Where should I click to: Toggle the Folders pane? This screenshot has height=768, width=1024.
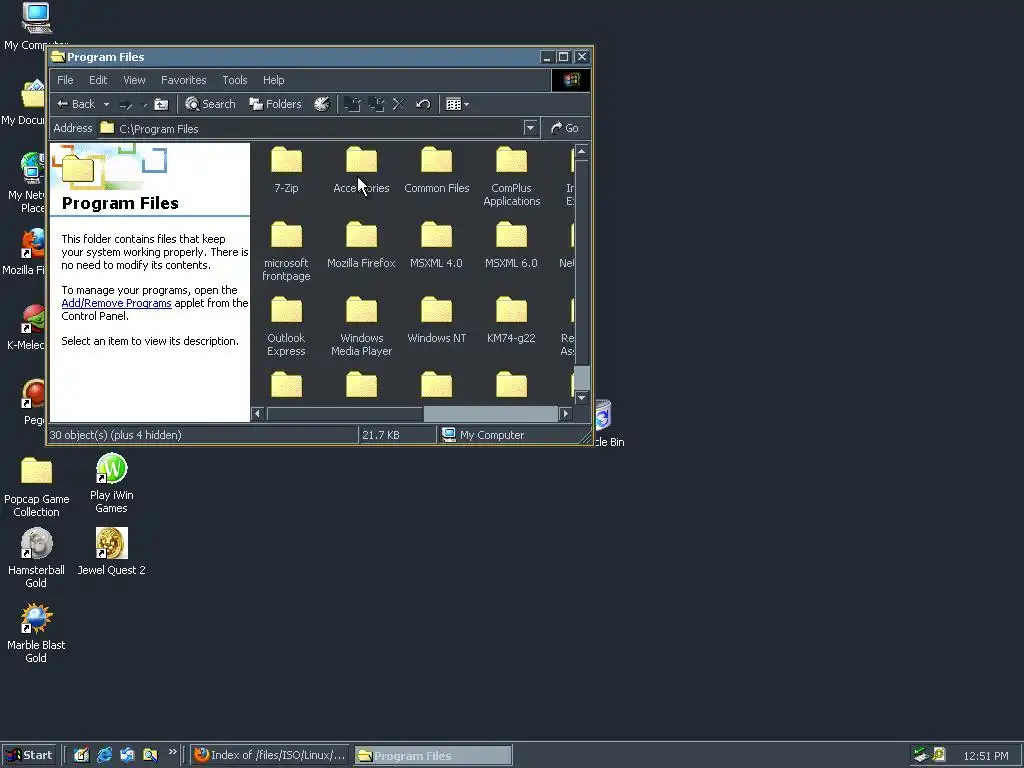coord(276,104)
